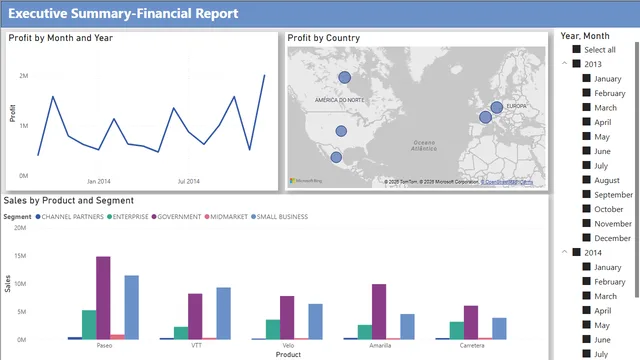The width and height of the screenshot is (640, 360).
Task: Collapse the 2014 year group
Action: (564, 252)
